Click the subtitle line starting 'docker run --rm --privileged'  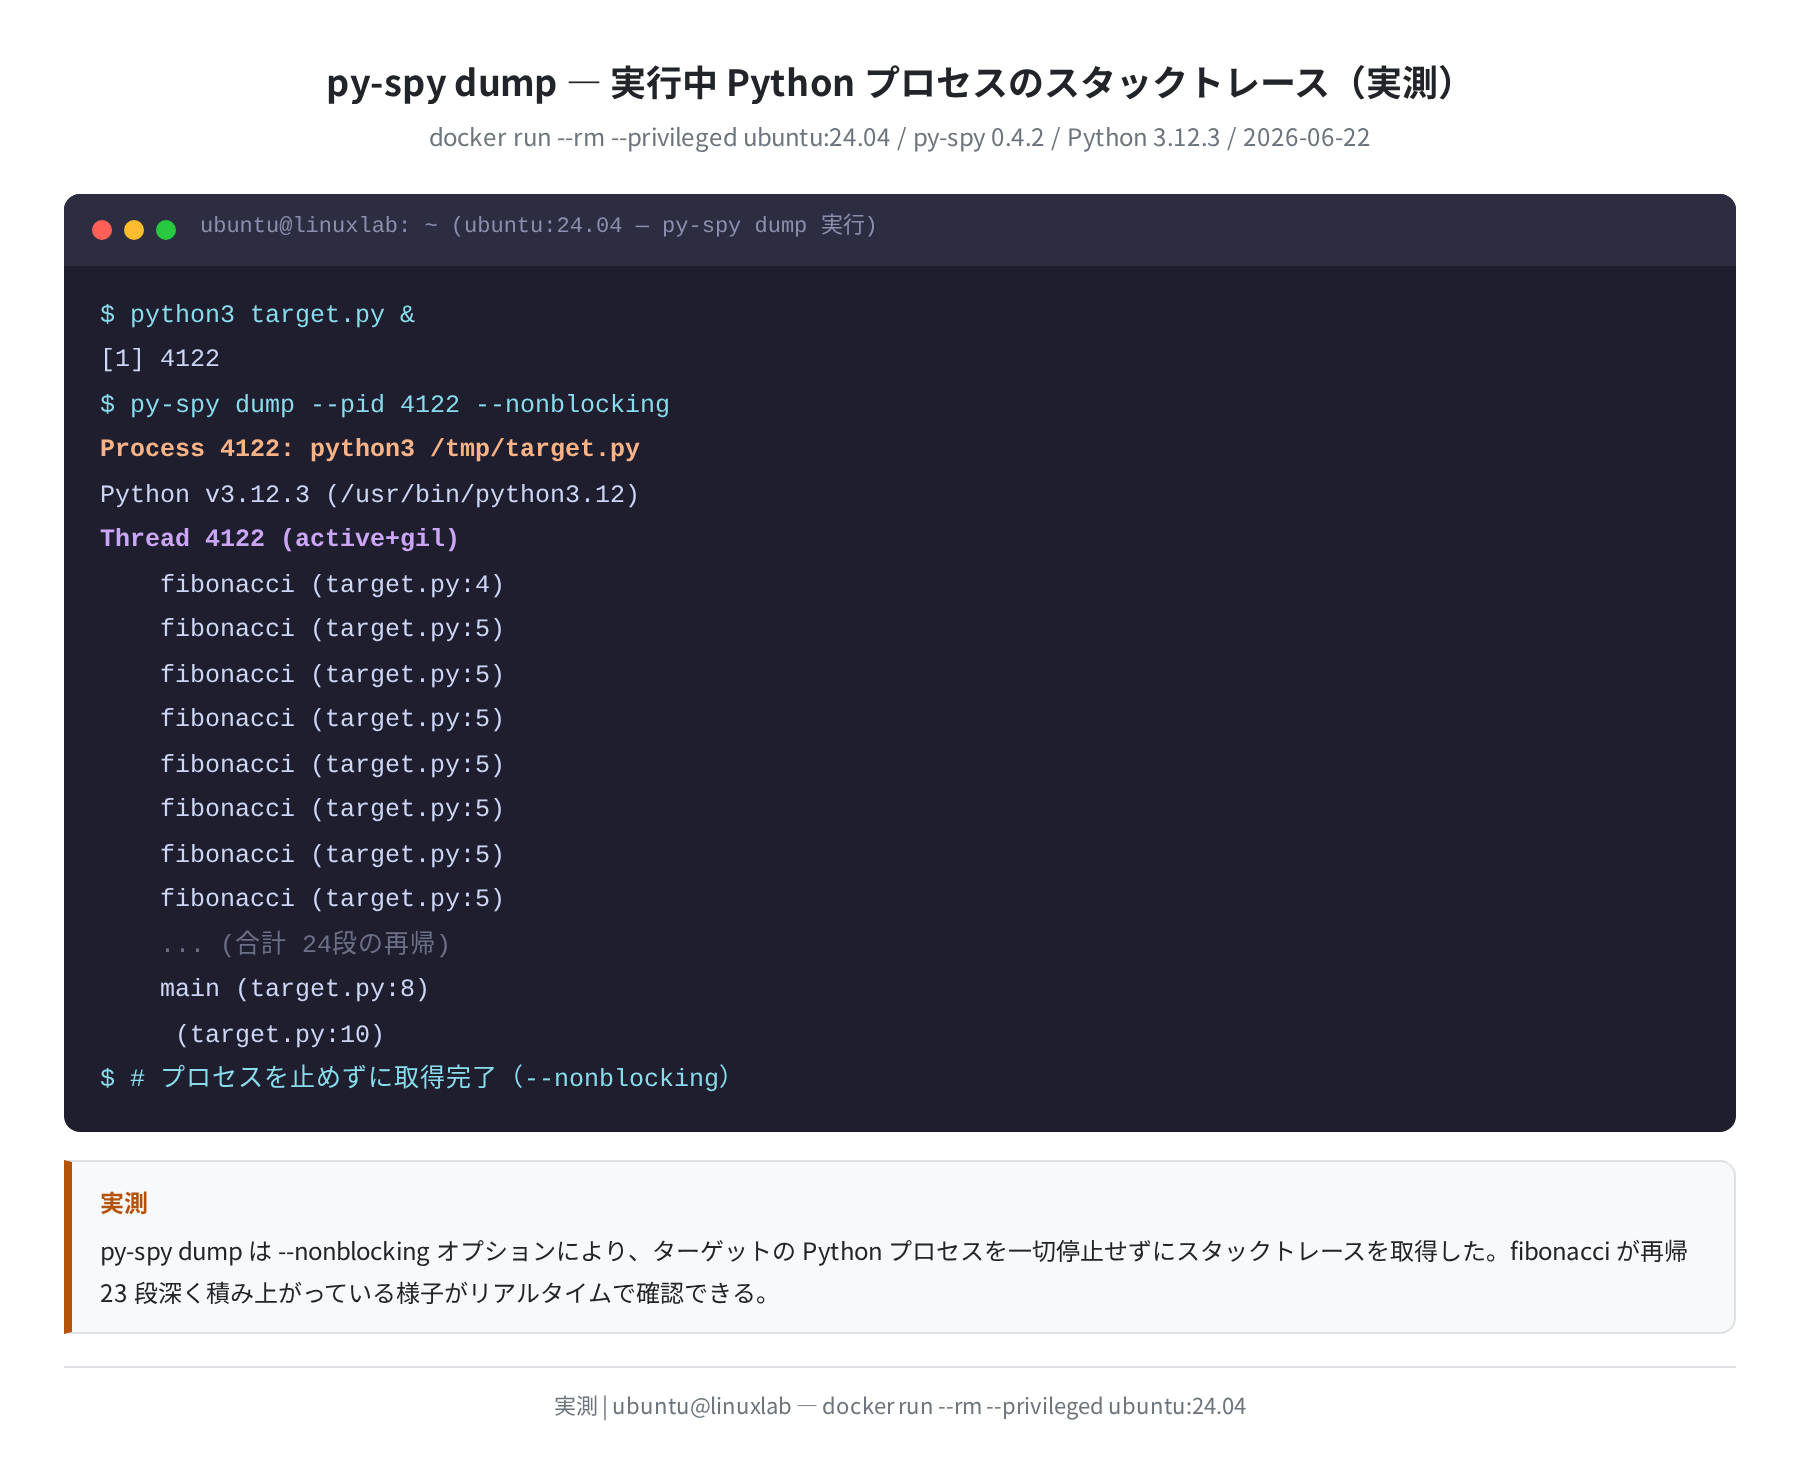coord(899,137)
